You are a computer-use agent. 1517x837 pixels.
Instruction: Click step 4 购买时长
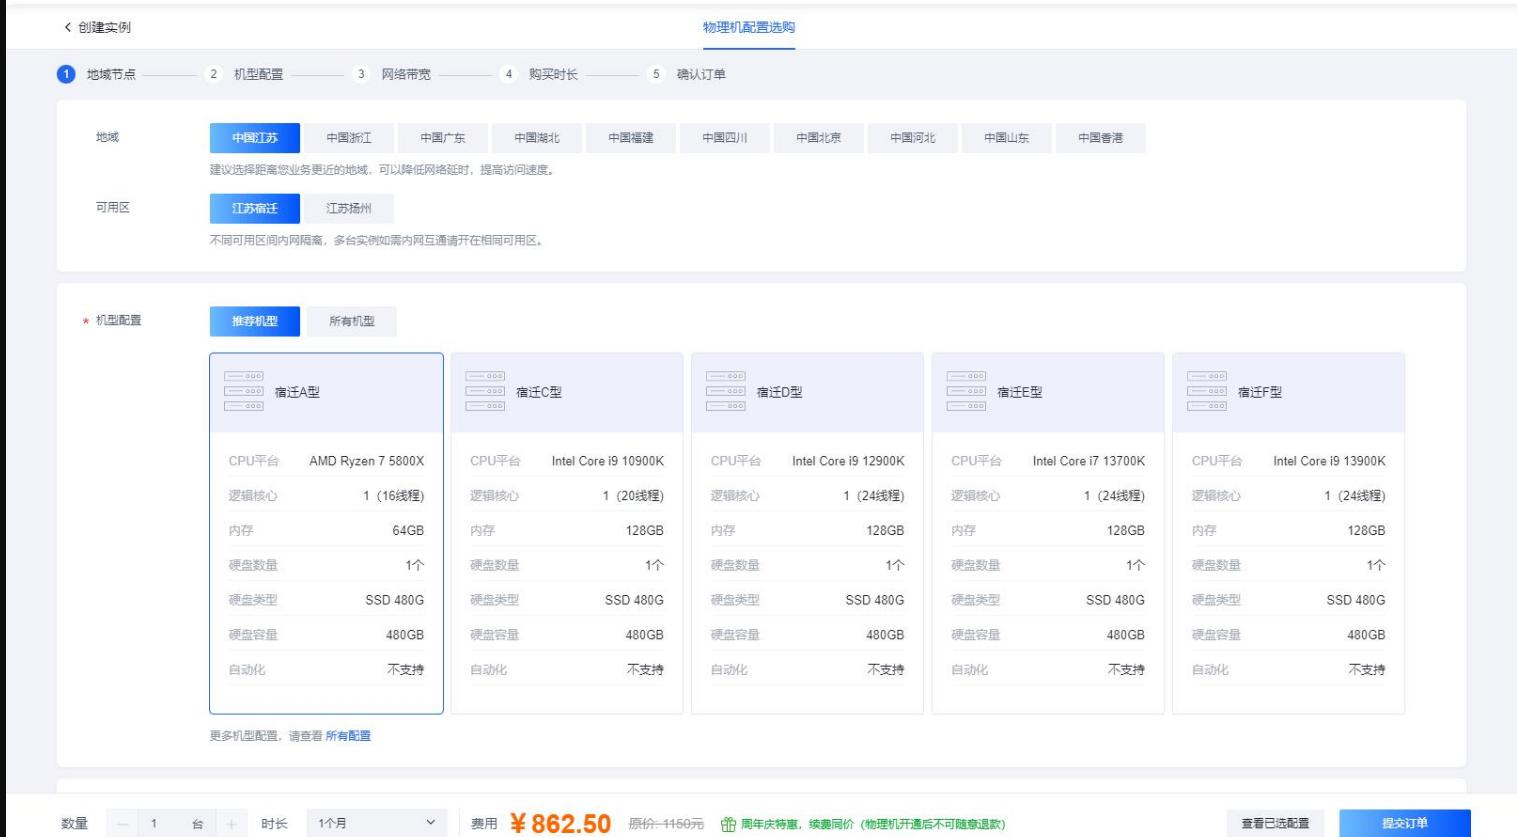tap(539, 74)
